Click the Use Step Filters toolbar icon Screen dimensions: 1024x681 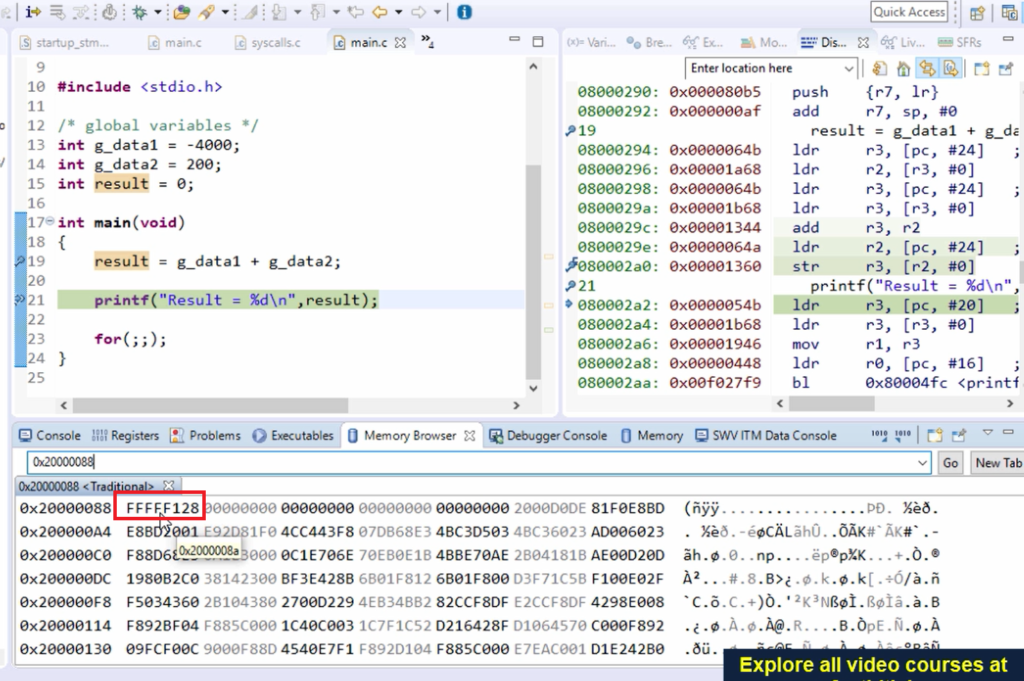(81, 12)
